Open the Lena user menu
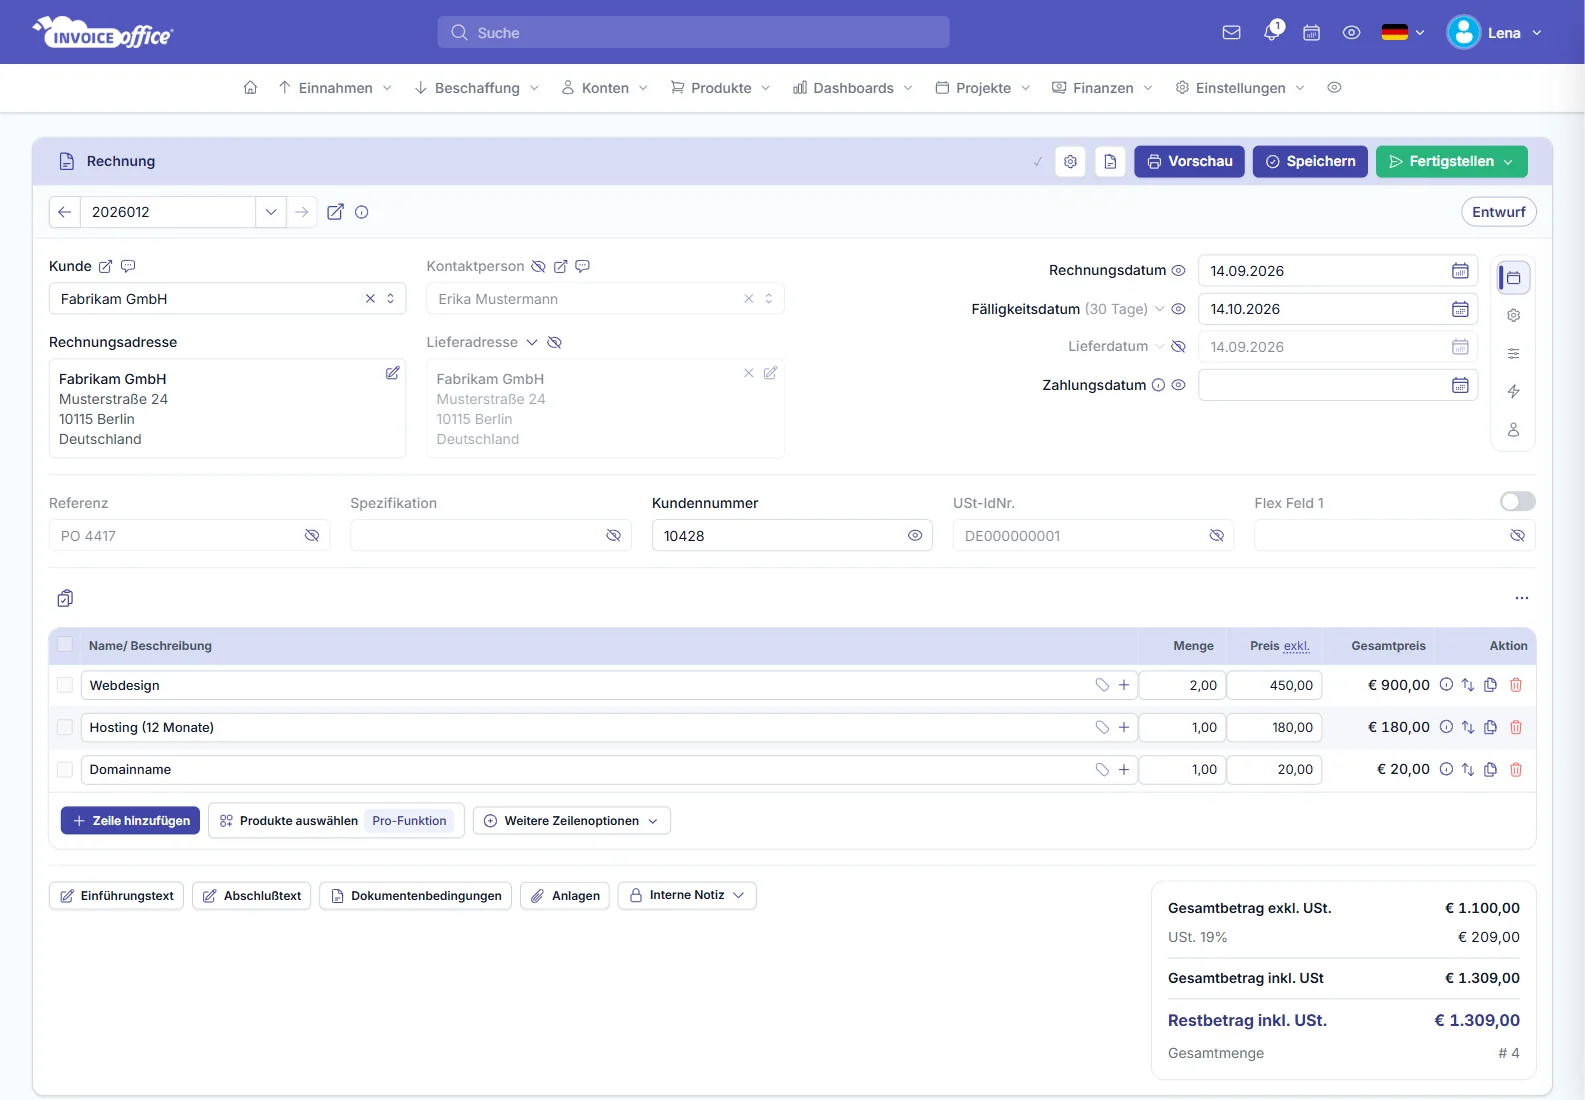1585x1100 pixels. (1494, 33)
